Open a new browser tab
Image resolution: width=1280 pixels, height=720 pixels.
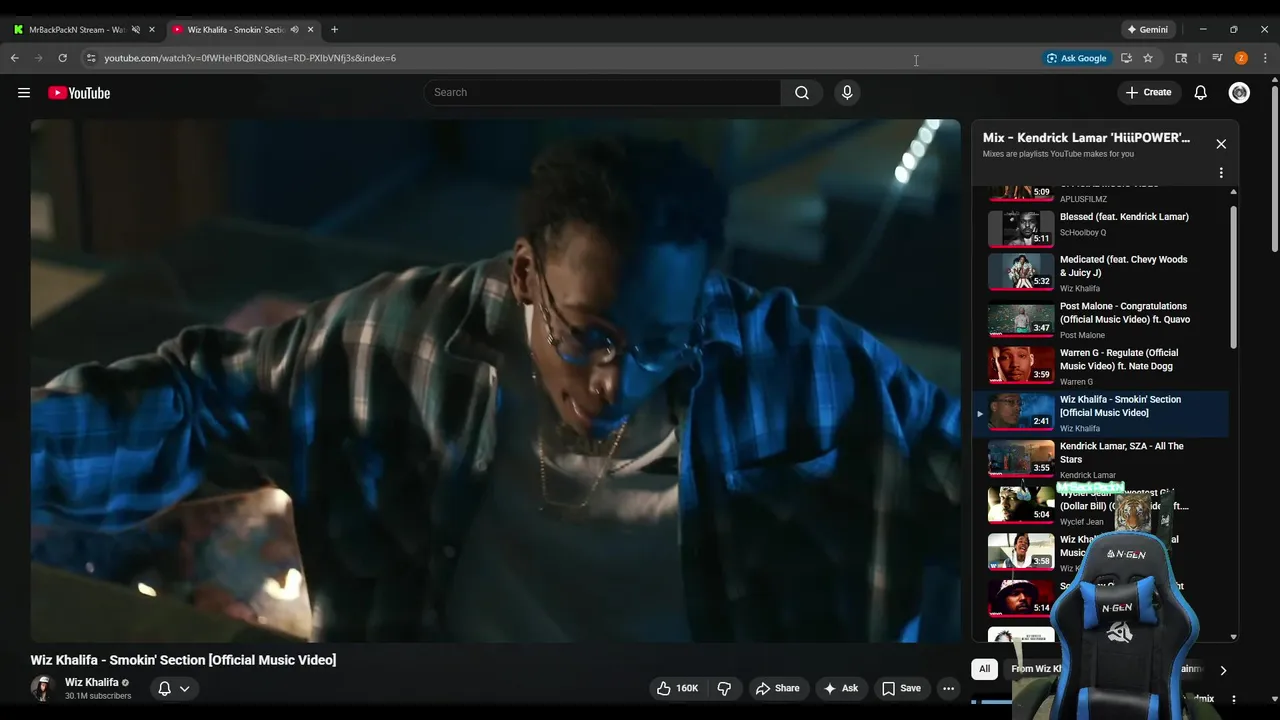click(334, 30)
